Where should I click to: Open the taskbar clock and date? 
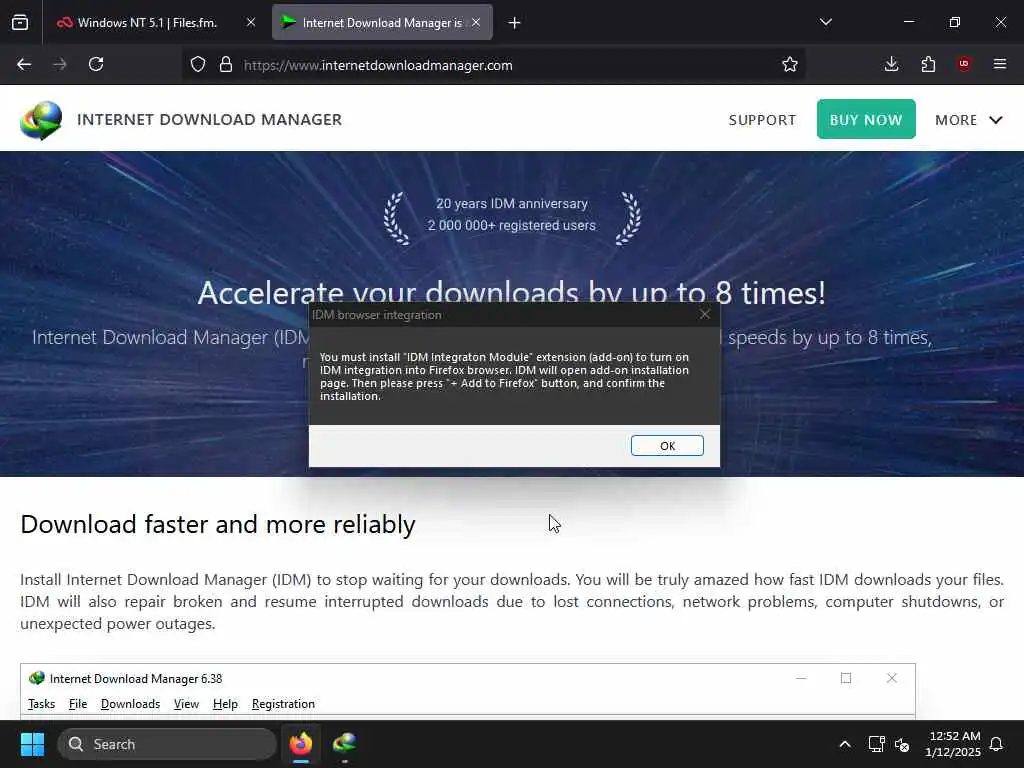coord(953,744)
